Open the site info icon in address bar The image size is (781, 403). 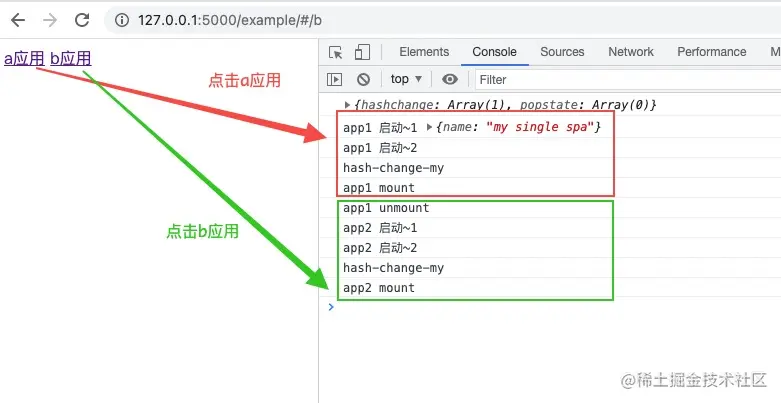pyautogui.click(x=122, y=20)
